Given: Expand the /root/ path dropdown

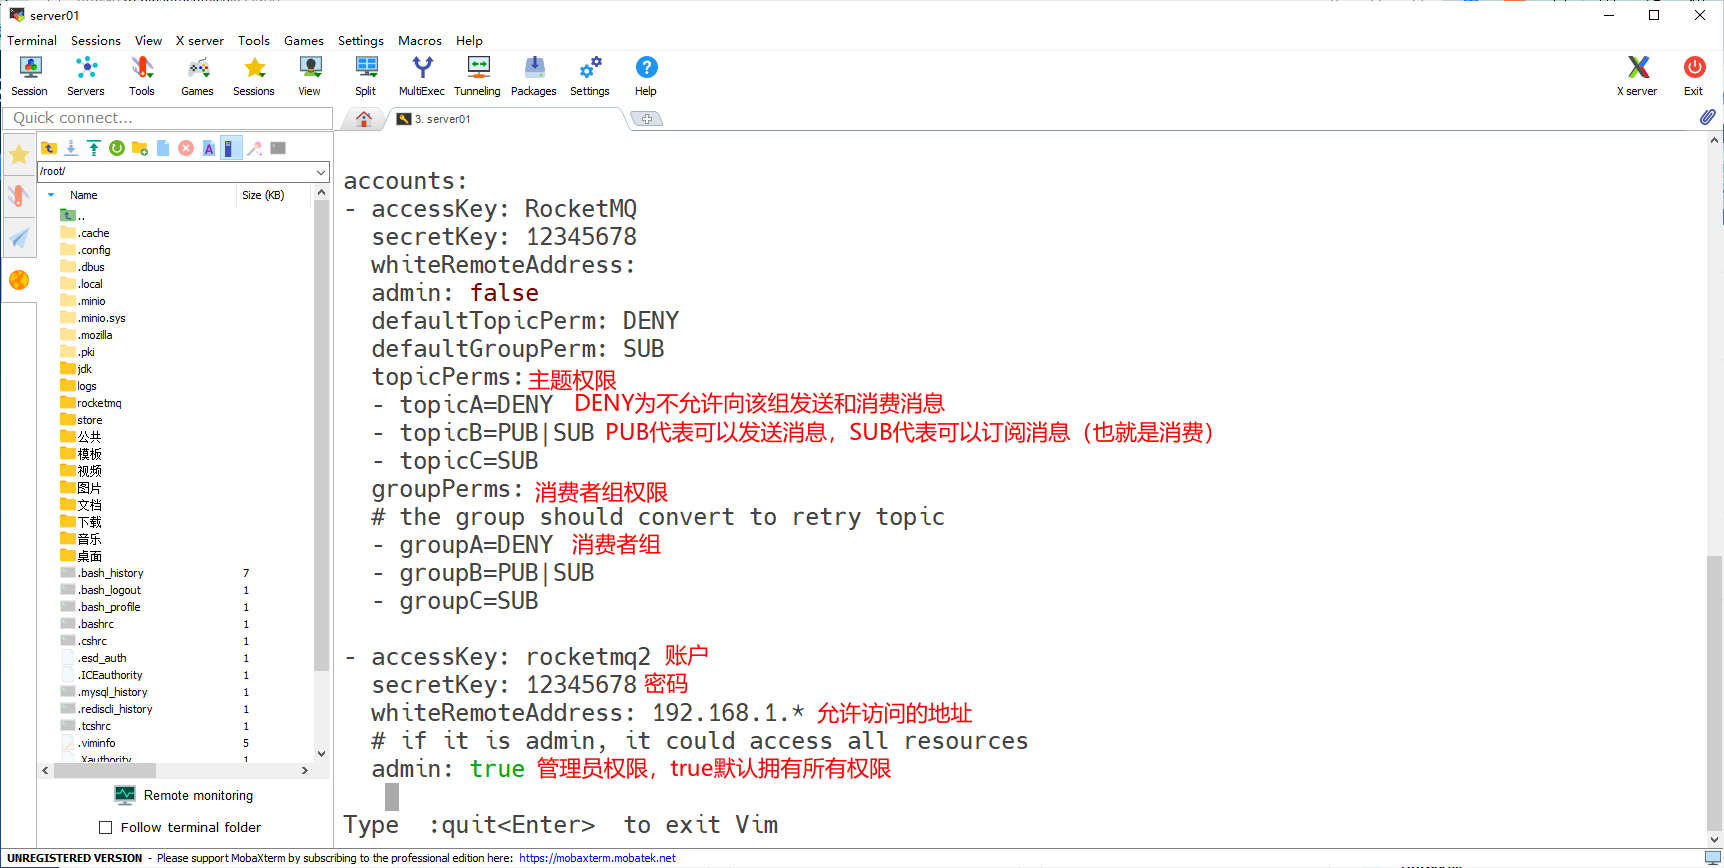Looking at the screenshot, I should [321, 171].
